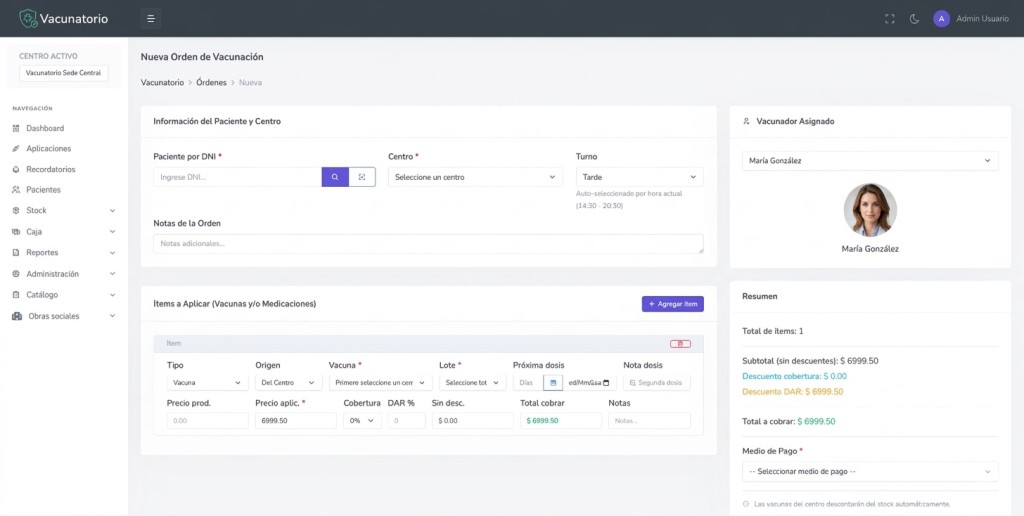Enter fullscreen mode via header icon

tap(890, 19)
